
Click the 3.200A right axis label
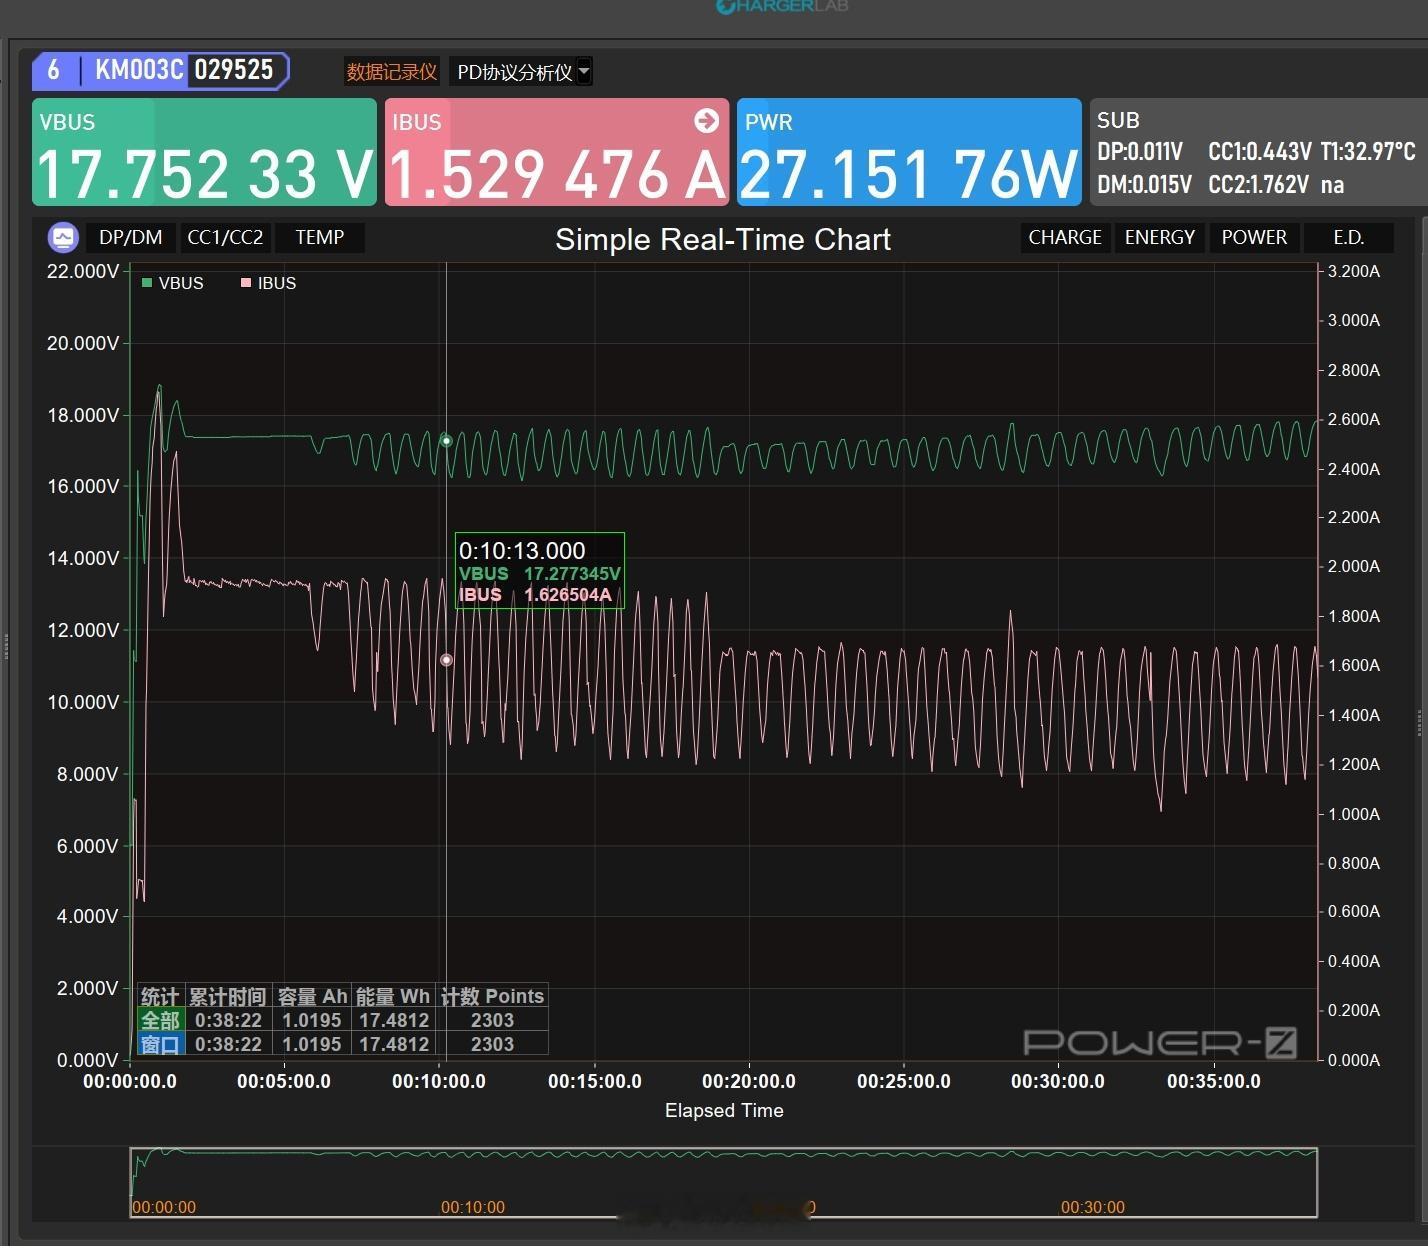pos(1354,271)
